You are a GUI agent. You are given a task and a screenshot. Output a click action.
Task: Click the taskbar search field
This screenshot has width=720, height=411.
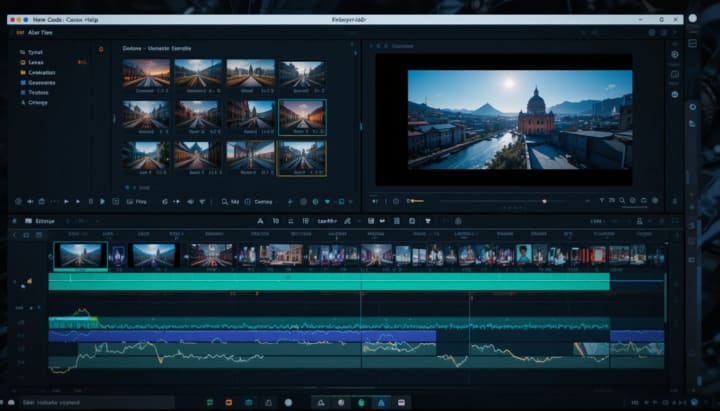pyautogui.click(x=96, y=403)
